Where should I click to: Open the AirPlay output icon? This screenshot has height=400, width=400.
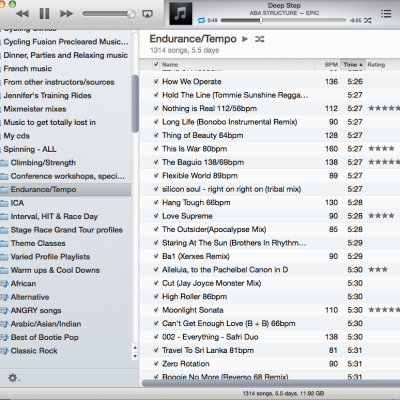coord(147,14)
